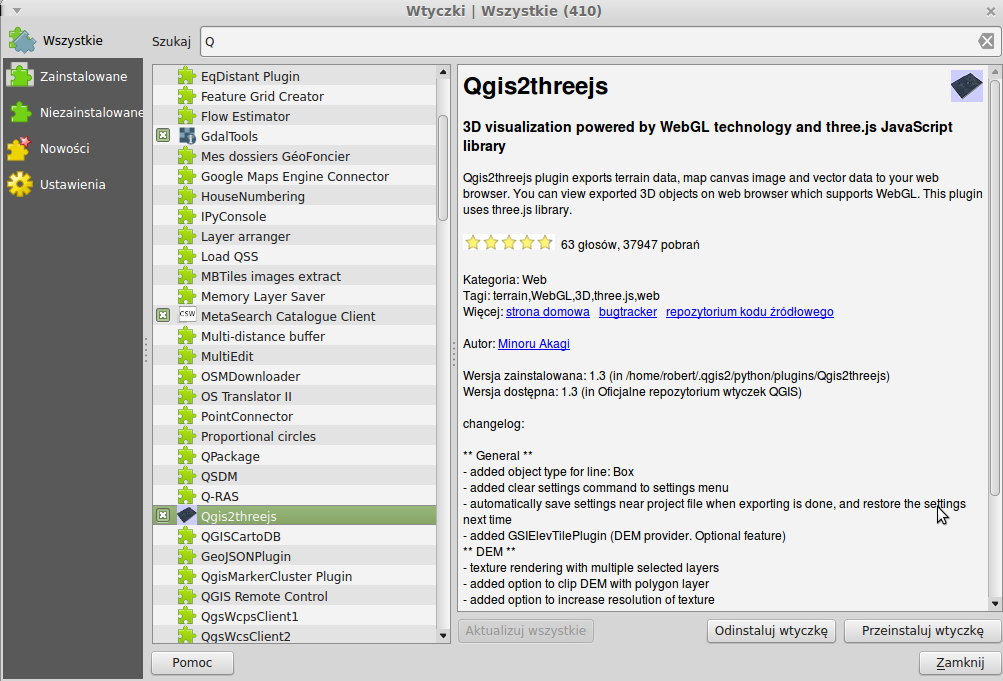Click the plugin list scroll down arrow
Screen dimensions: 1003x681
point(443,636)
